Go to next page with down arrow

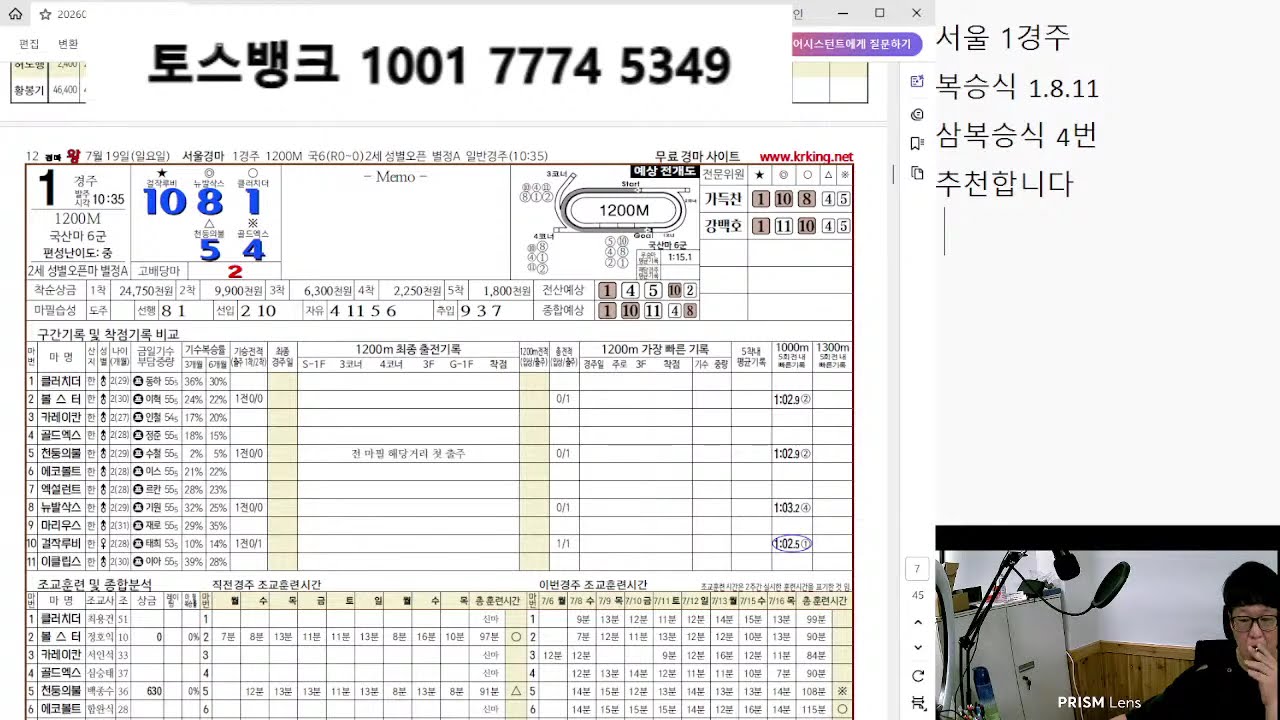(x=918, y=648)
